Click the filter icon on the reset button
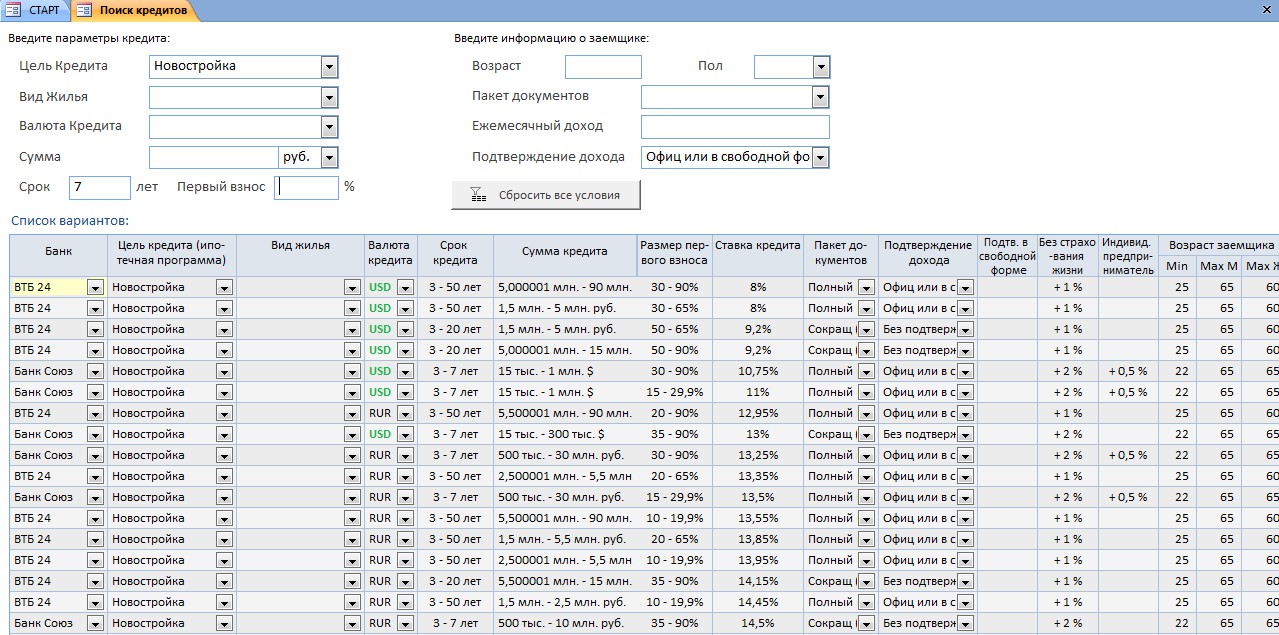1279x635 pixels. [478, 195]
